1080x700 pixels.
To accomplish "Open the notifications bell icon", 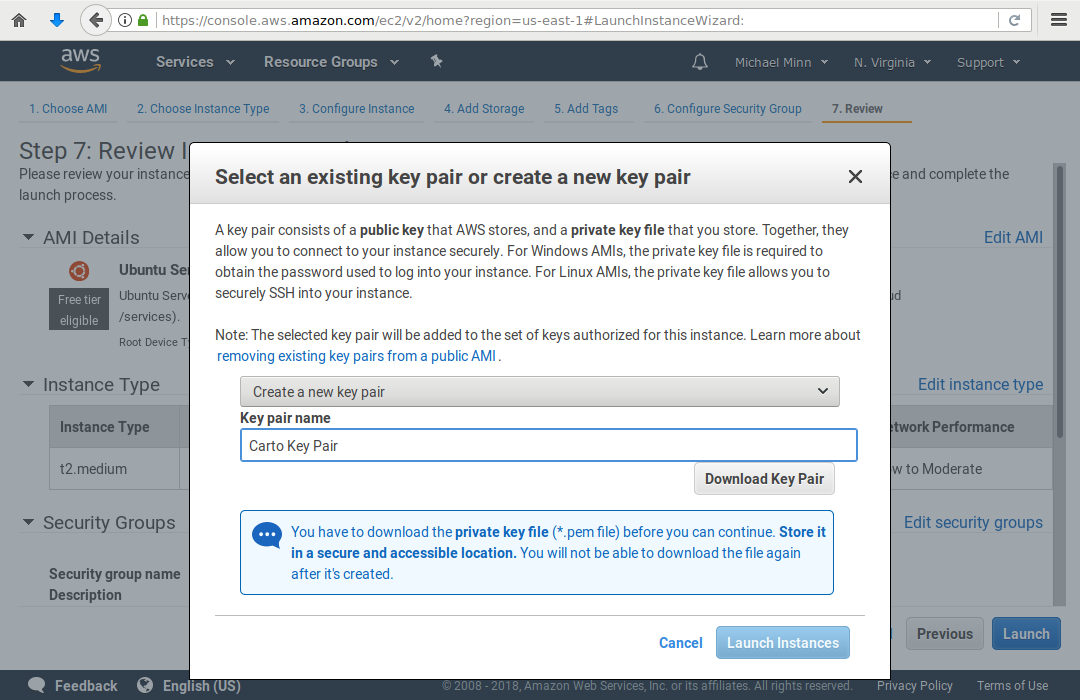I will 700,62.
